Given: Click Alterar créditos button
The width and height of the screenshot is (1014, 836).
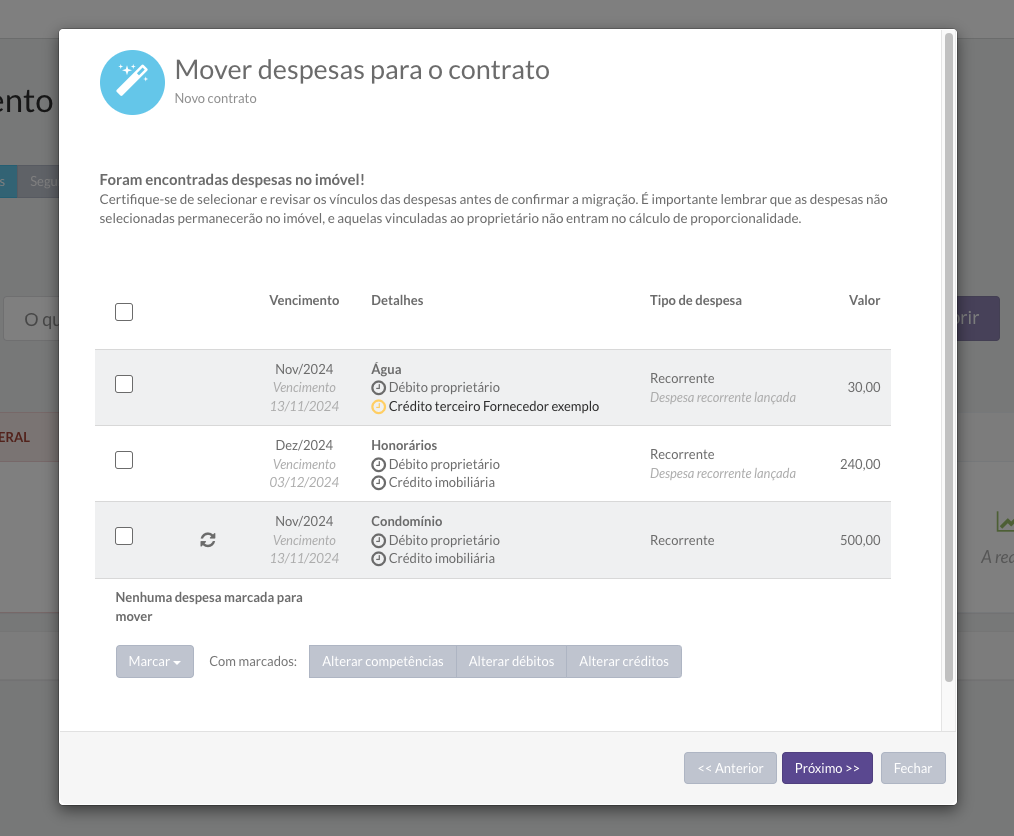Looking at the screenshot, I should pos(624,661).
